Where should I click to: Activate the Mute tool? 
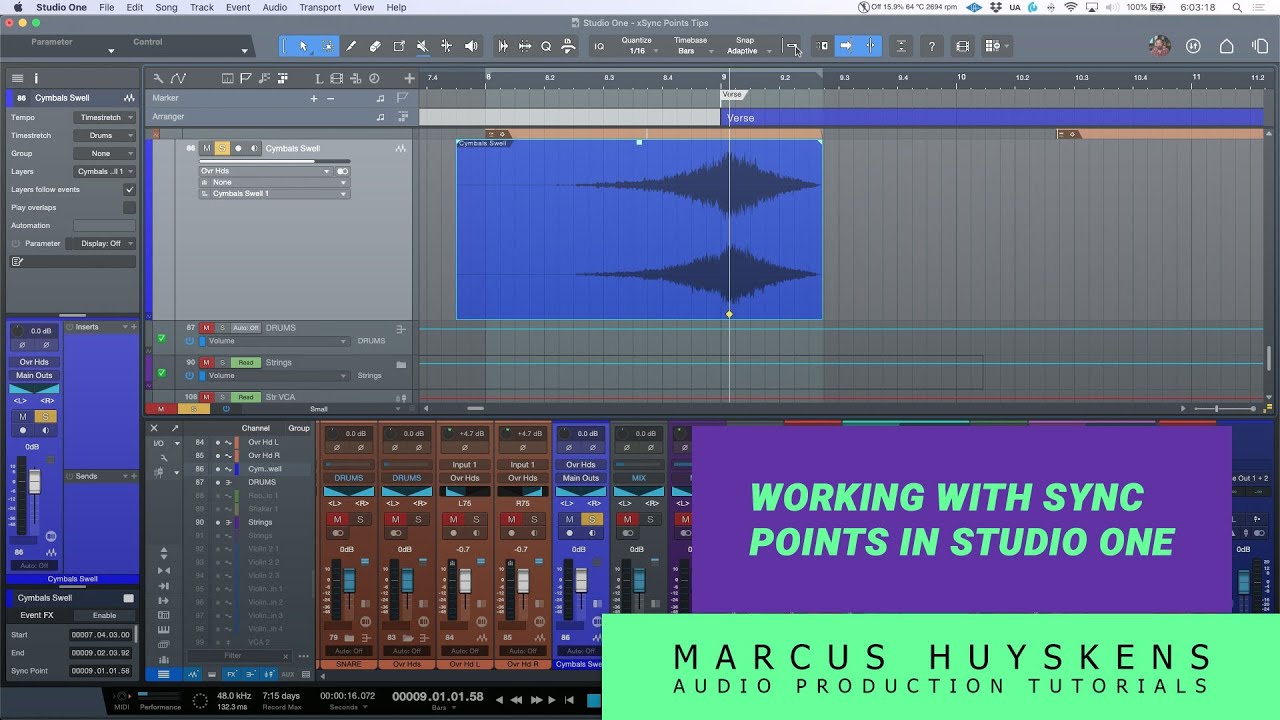click(x=423, y=46)
